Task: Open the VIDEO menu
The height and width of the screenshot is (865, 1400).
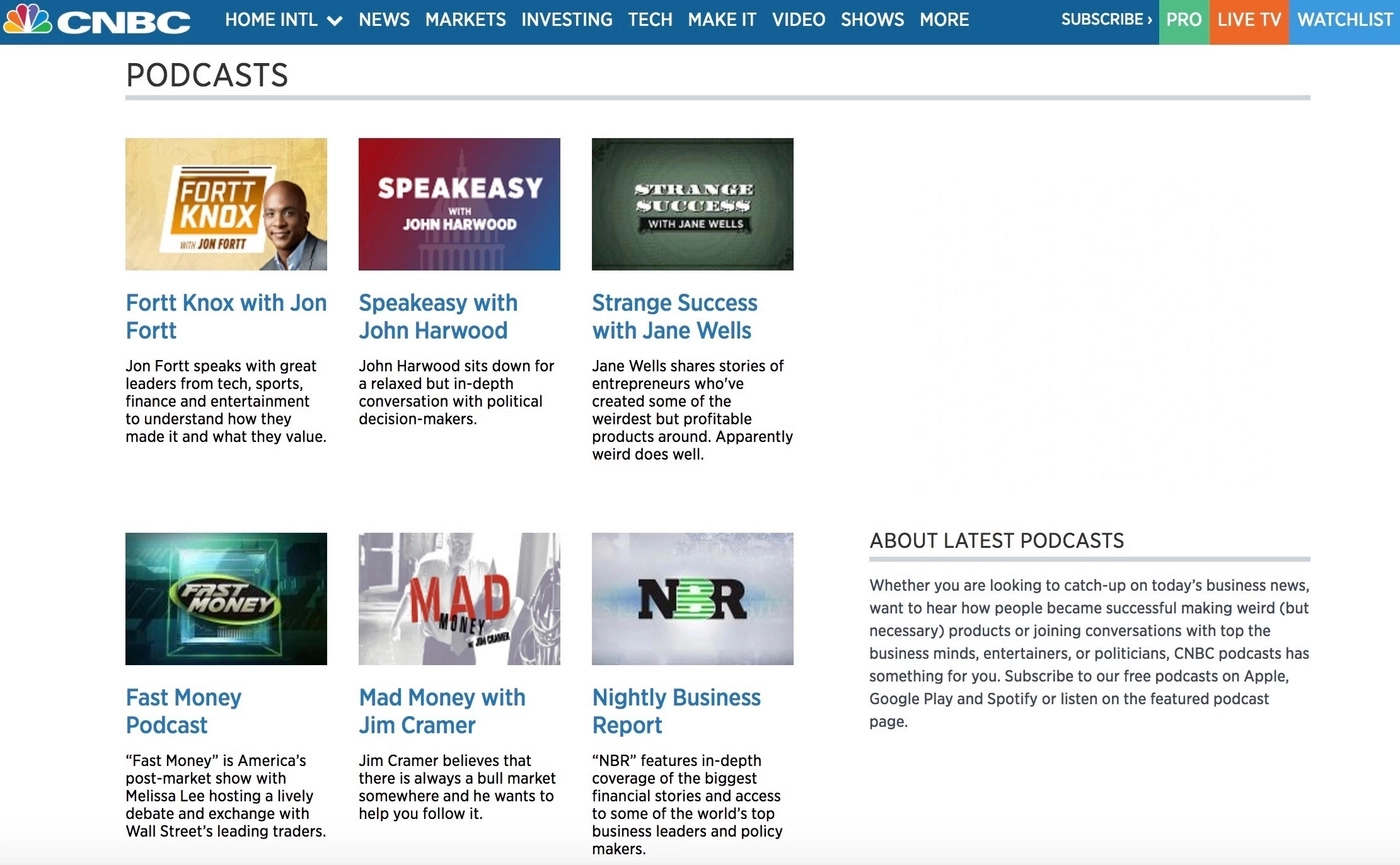Action: point(799,20)
